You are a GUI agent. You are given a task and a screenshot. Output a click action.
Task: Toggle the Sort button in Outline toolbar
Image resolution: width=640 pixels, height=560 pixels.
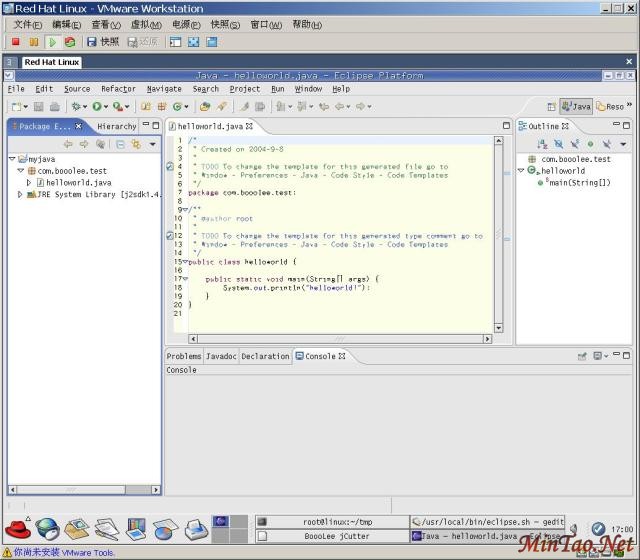pyautogui.click(x=543, y=145)
